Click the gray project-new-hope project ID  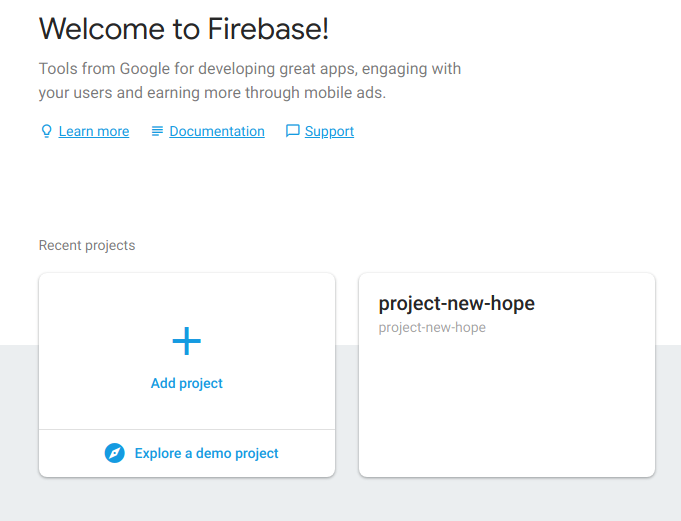point(432,327)
